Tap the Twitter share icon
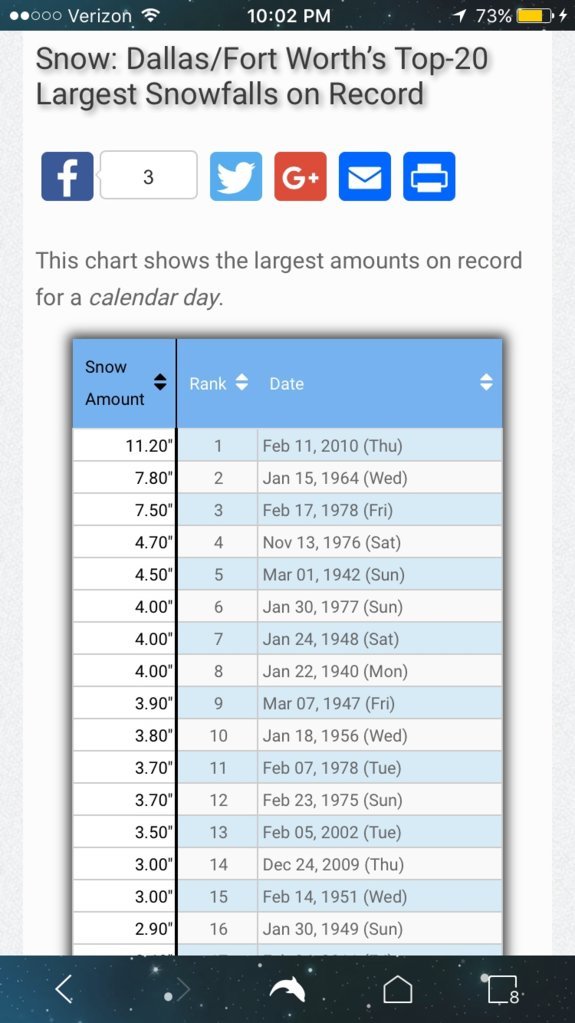 pyautogui.click(x=236, y=176)
